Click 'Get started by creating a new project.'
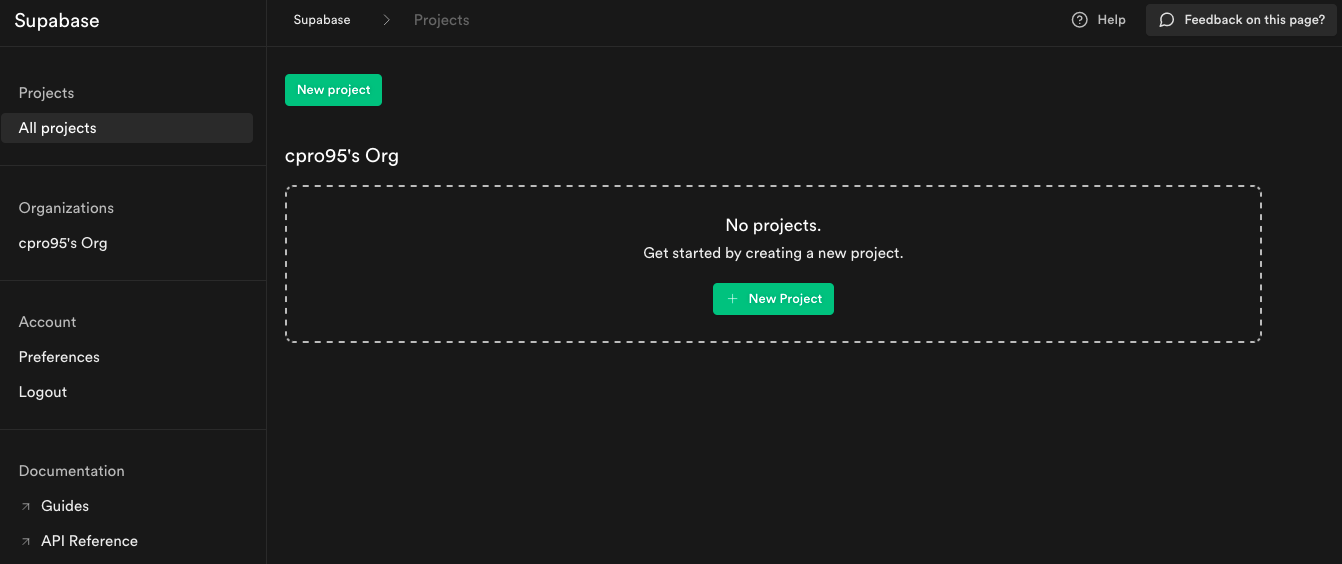The height and width of the screenshot is (564, 1342). click(773, 253)
